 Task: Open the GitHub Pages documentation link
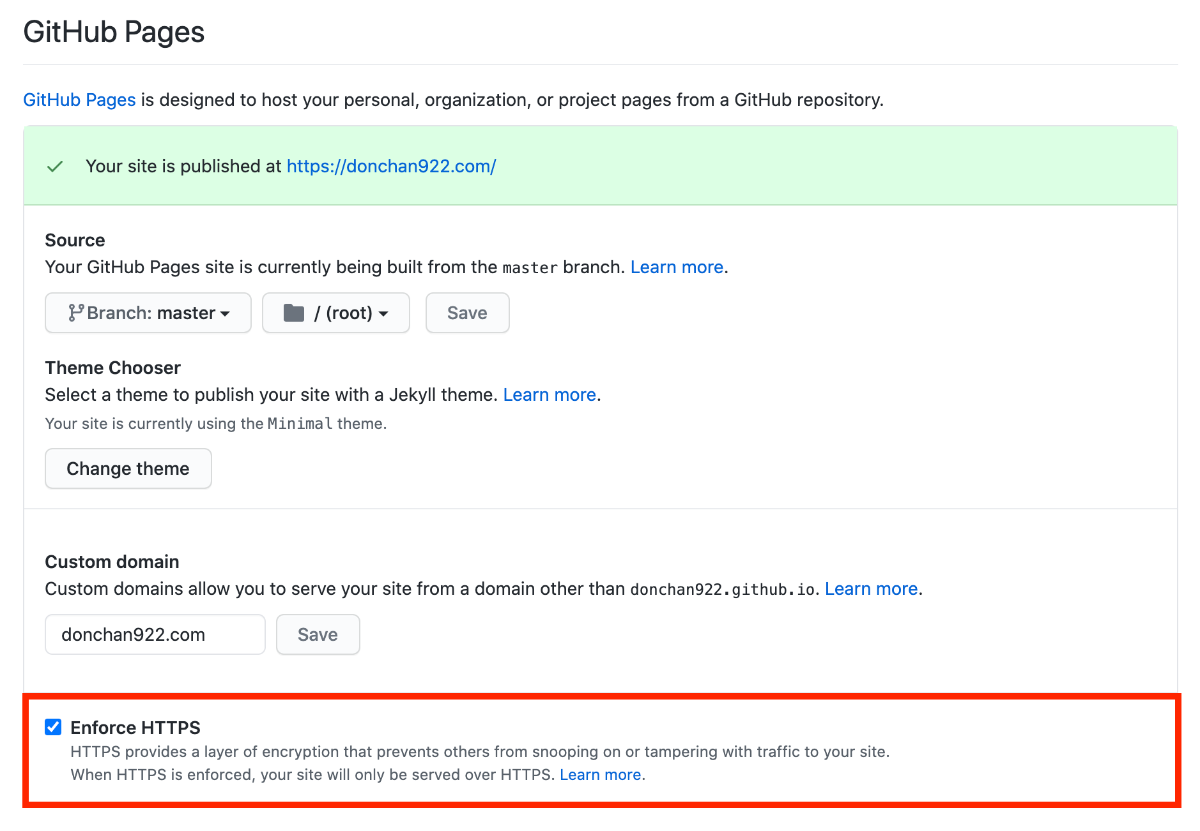79,100
